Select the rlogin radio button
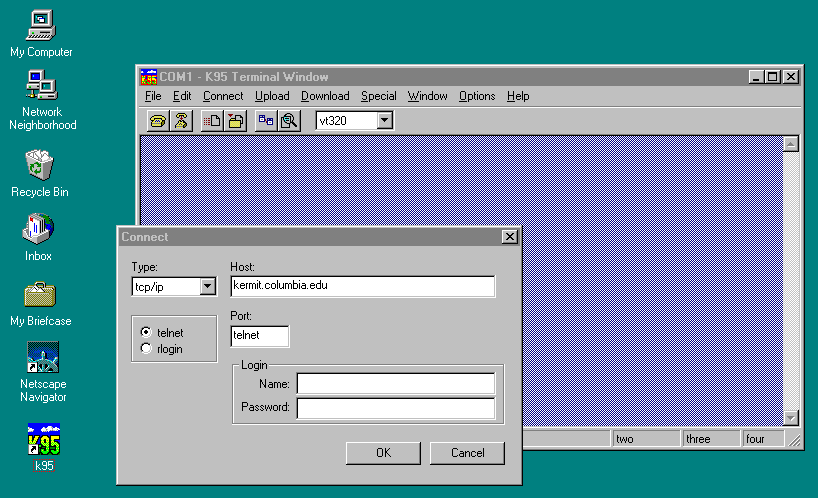The width and height of the screenshot is (818, 498). (147, 349)
